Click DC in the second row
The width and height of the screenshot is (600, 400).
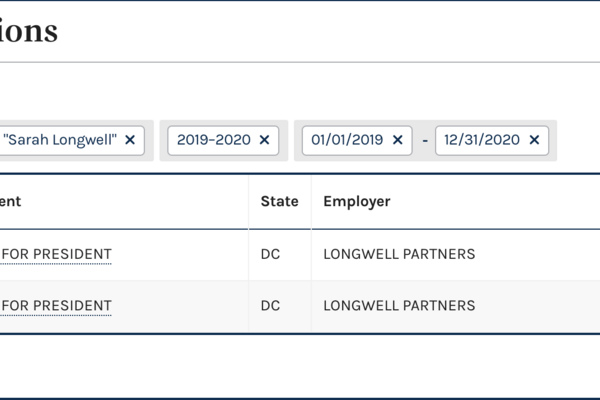[270, 305]
